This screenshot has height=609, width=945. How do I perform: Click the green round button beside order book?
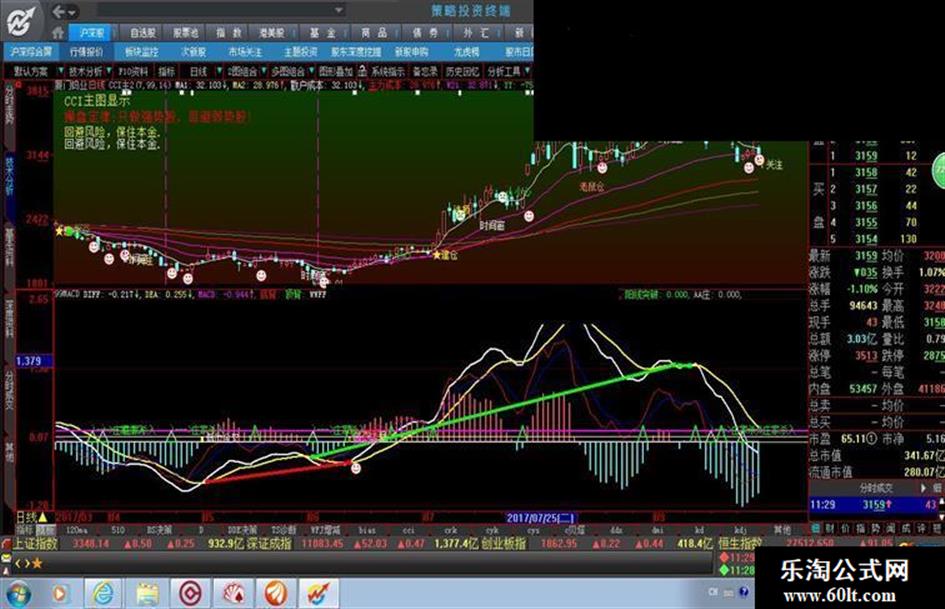[939, 171]
